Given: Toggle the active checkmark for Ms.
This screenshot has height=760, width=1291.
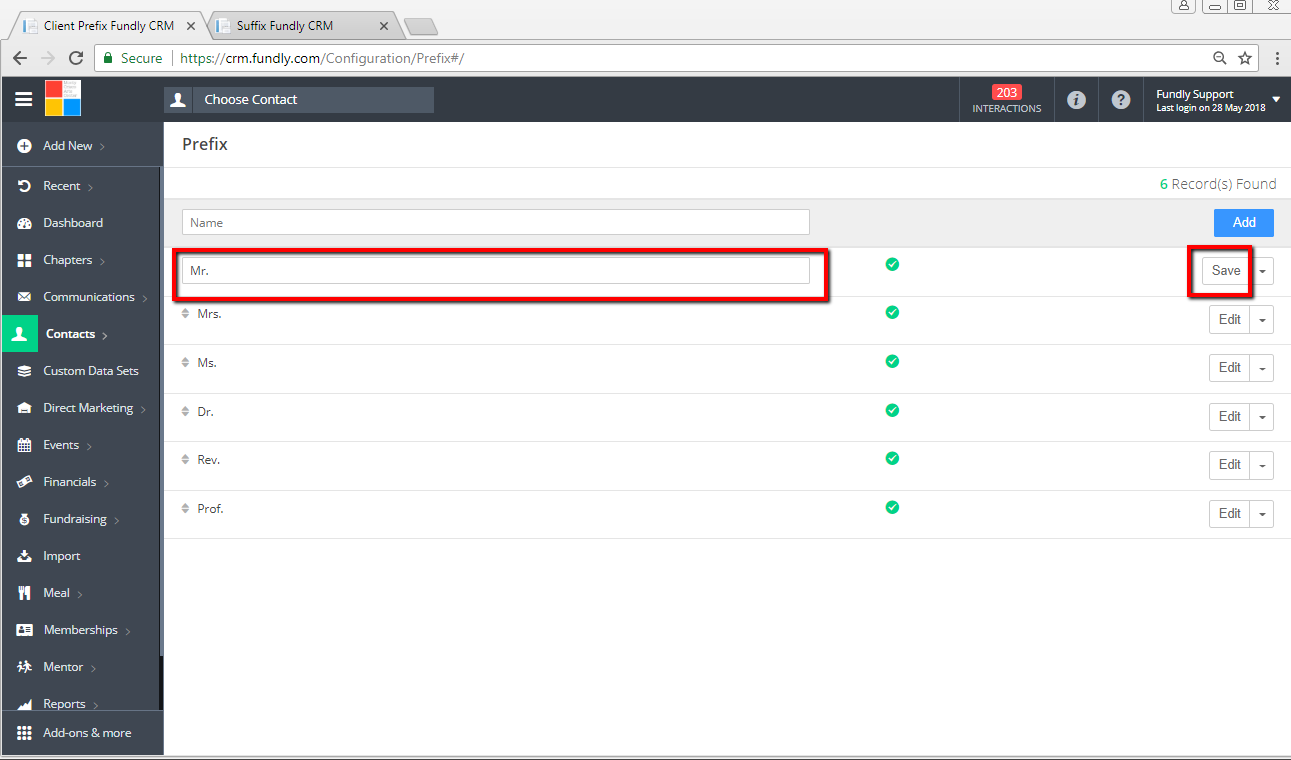Looking at the screenshot, I should (892, 361).
